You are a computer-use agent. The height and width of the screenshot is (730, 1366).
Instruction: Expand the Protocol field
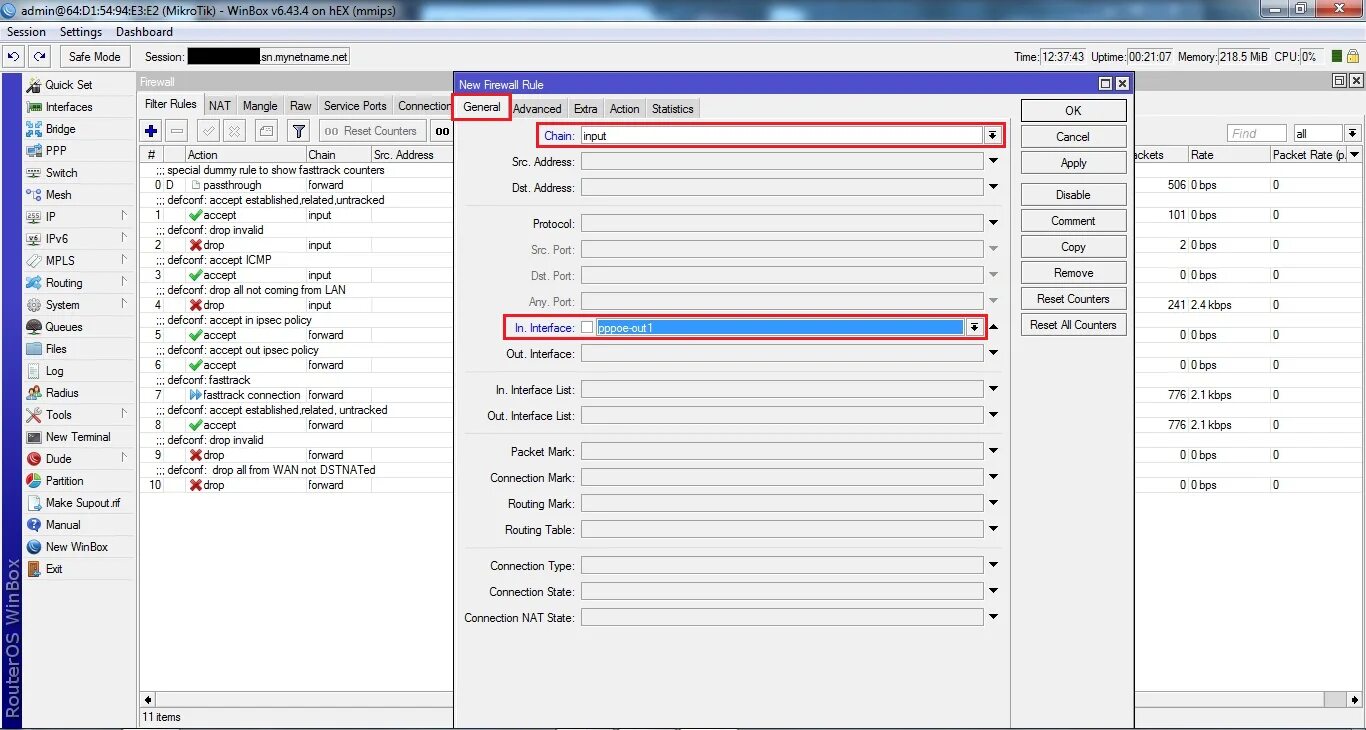point(994,223)
